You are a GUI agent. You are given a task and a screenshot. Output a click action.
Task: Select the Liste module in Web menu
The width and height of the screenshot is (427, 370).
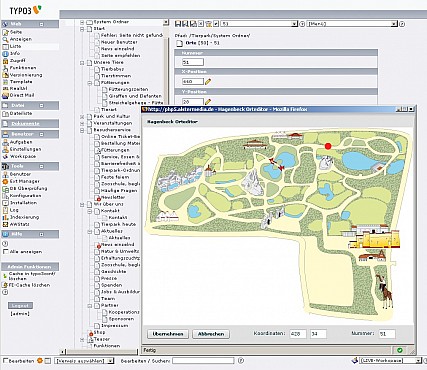[x=15, y=47]
